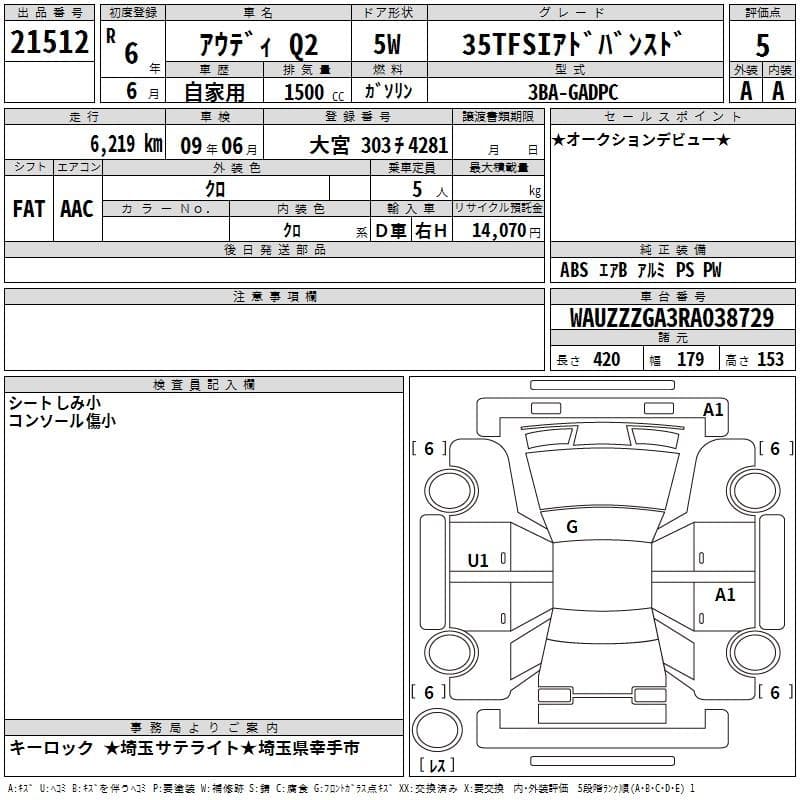
Task: Click the A1 mark on the right rear door
Action: [725, 594]
